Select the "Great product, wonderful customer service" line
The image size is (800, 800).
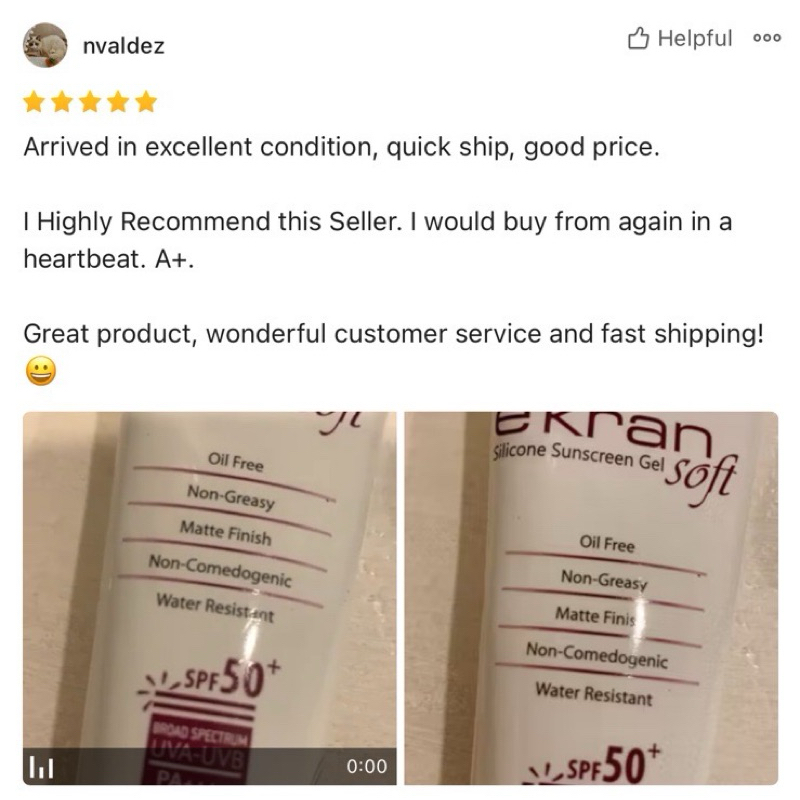coord(393,334)
